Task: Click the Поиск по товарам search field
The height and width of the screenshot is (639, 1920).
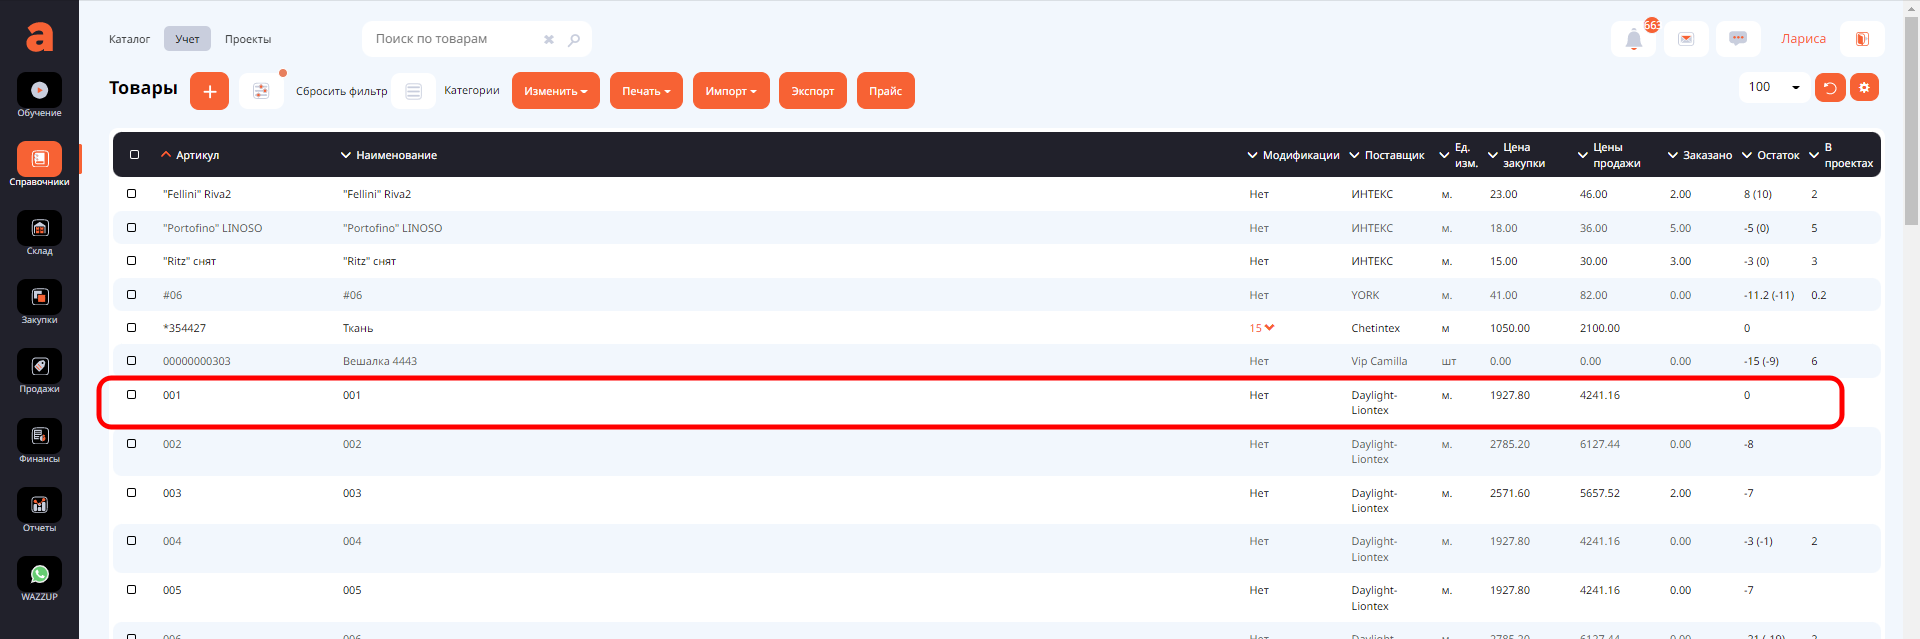Action: pos(455,39)
